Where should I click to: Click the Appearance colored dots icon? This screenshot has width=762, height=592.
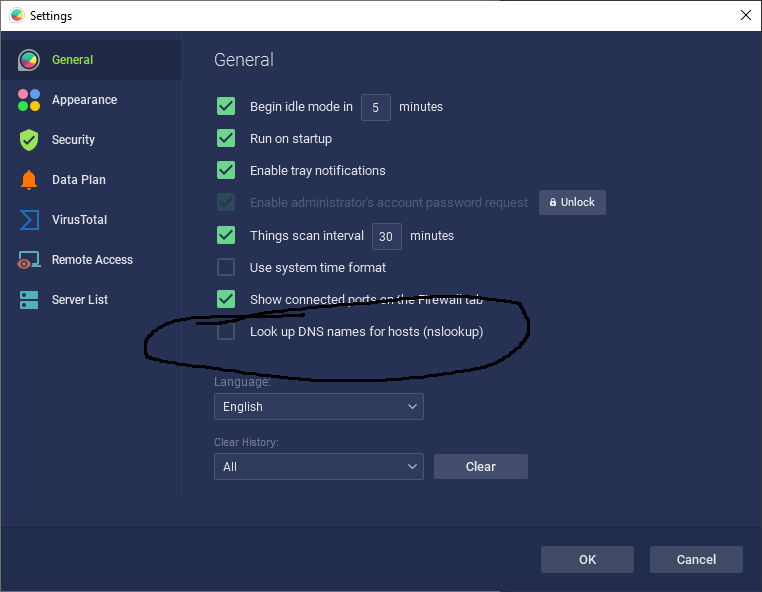pos(29,100)
